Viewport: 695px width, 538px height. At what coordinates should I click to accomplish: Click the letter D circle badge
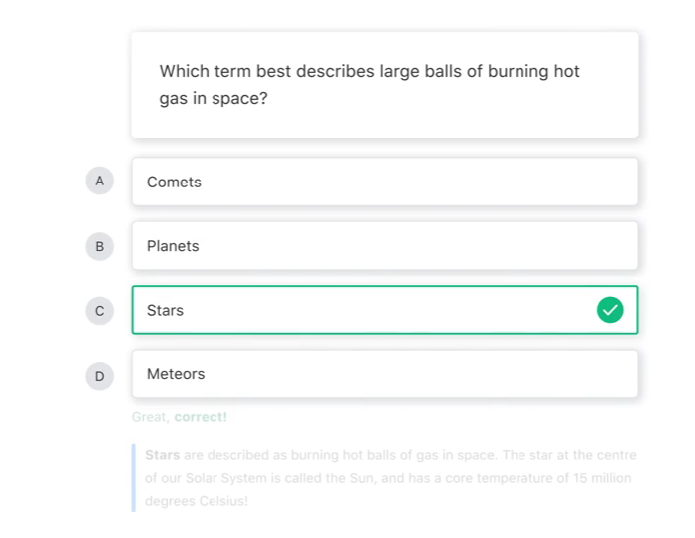tap(99, 376)
